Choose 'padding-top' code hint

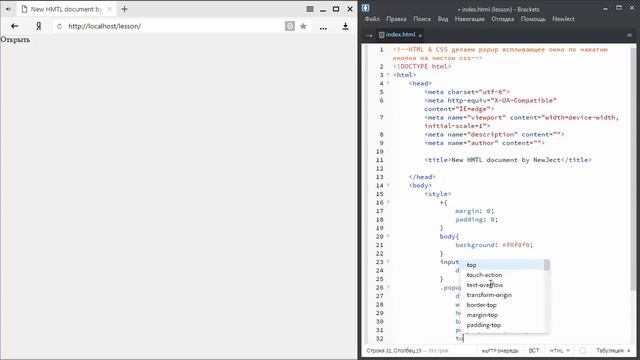pyautogui.click(x=503, y=325)
